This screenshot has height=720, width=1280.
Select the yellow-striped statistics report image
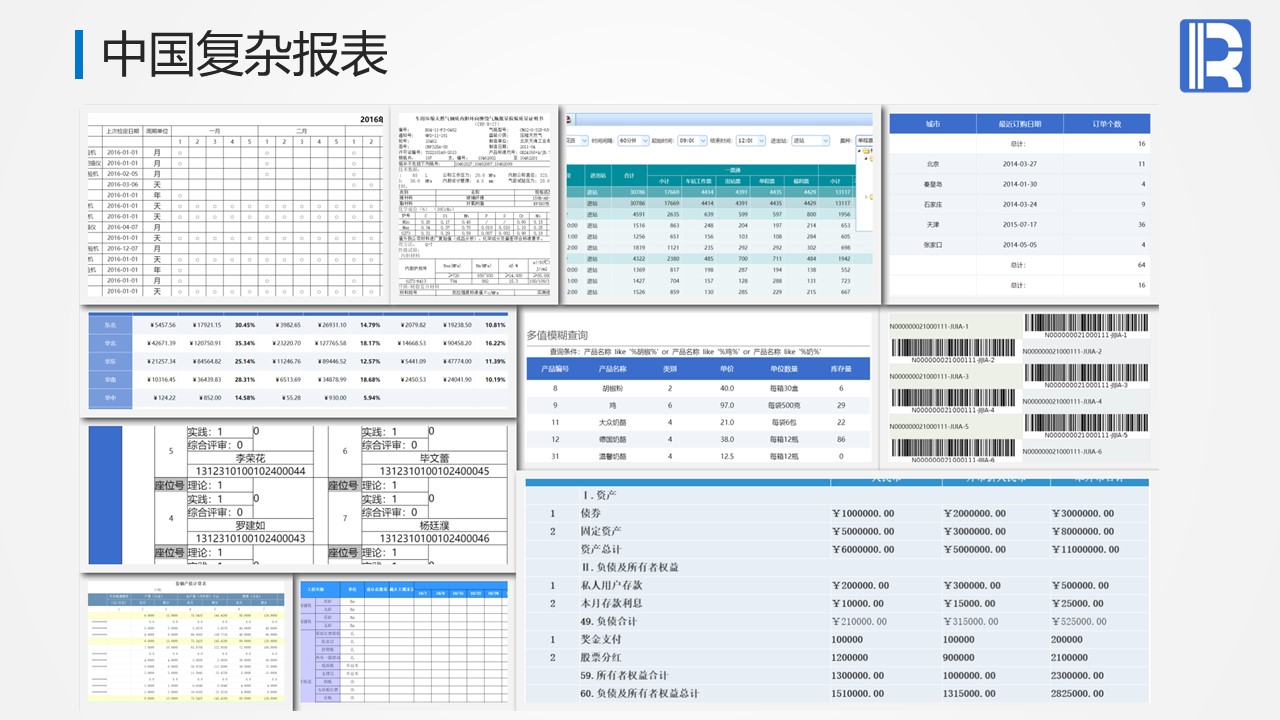click(186, 641)
